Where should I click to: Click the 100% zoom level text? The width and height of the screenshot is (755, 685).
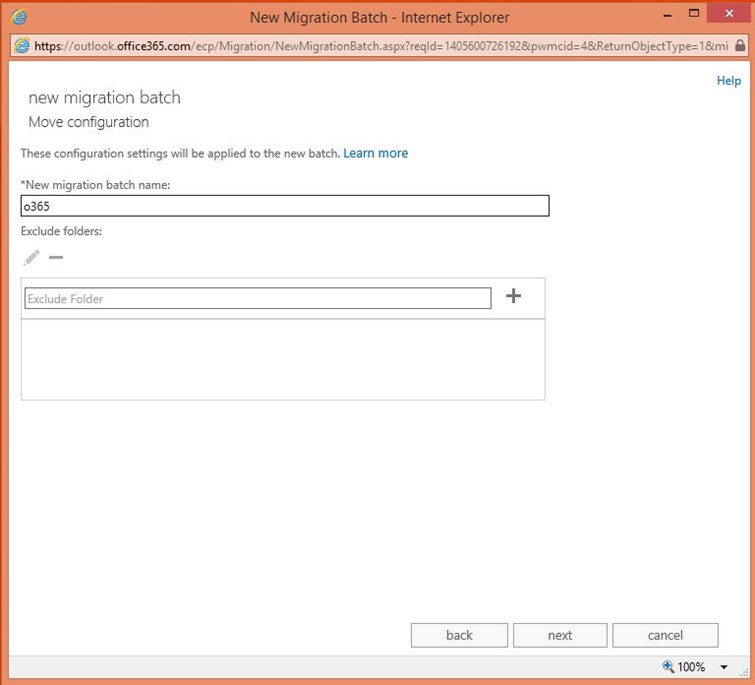[691, 667]
